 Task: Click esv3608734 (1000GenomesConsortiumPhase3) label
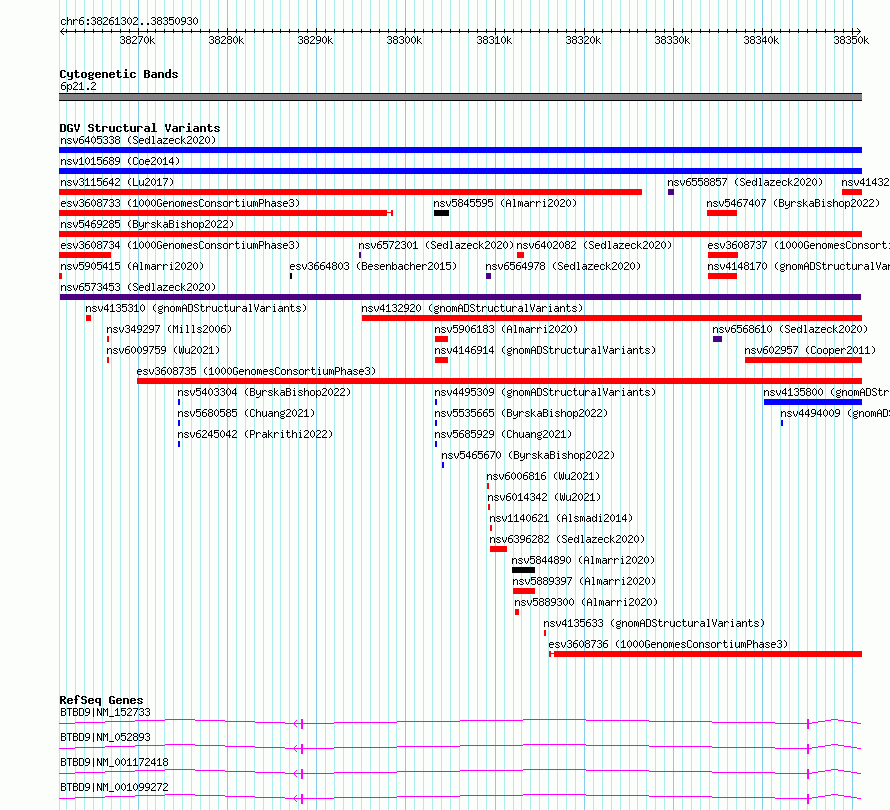pos(180,245)
